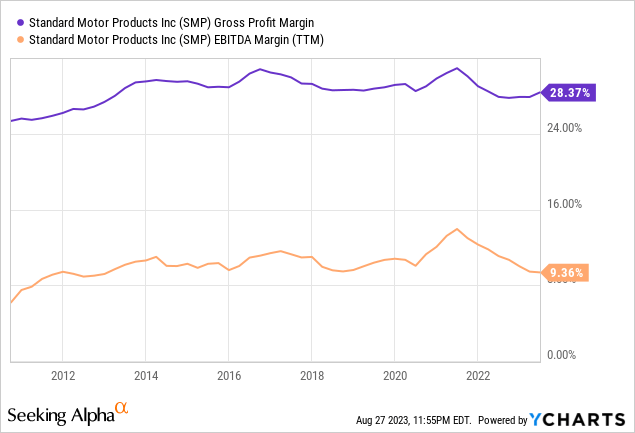Click the 28.37% purple value badge

pos(569,93)
